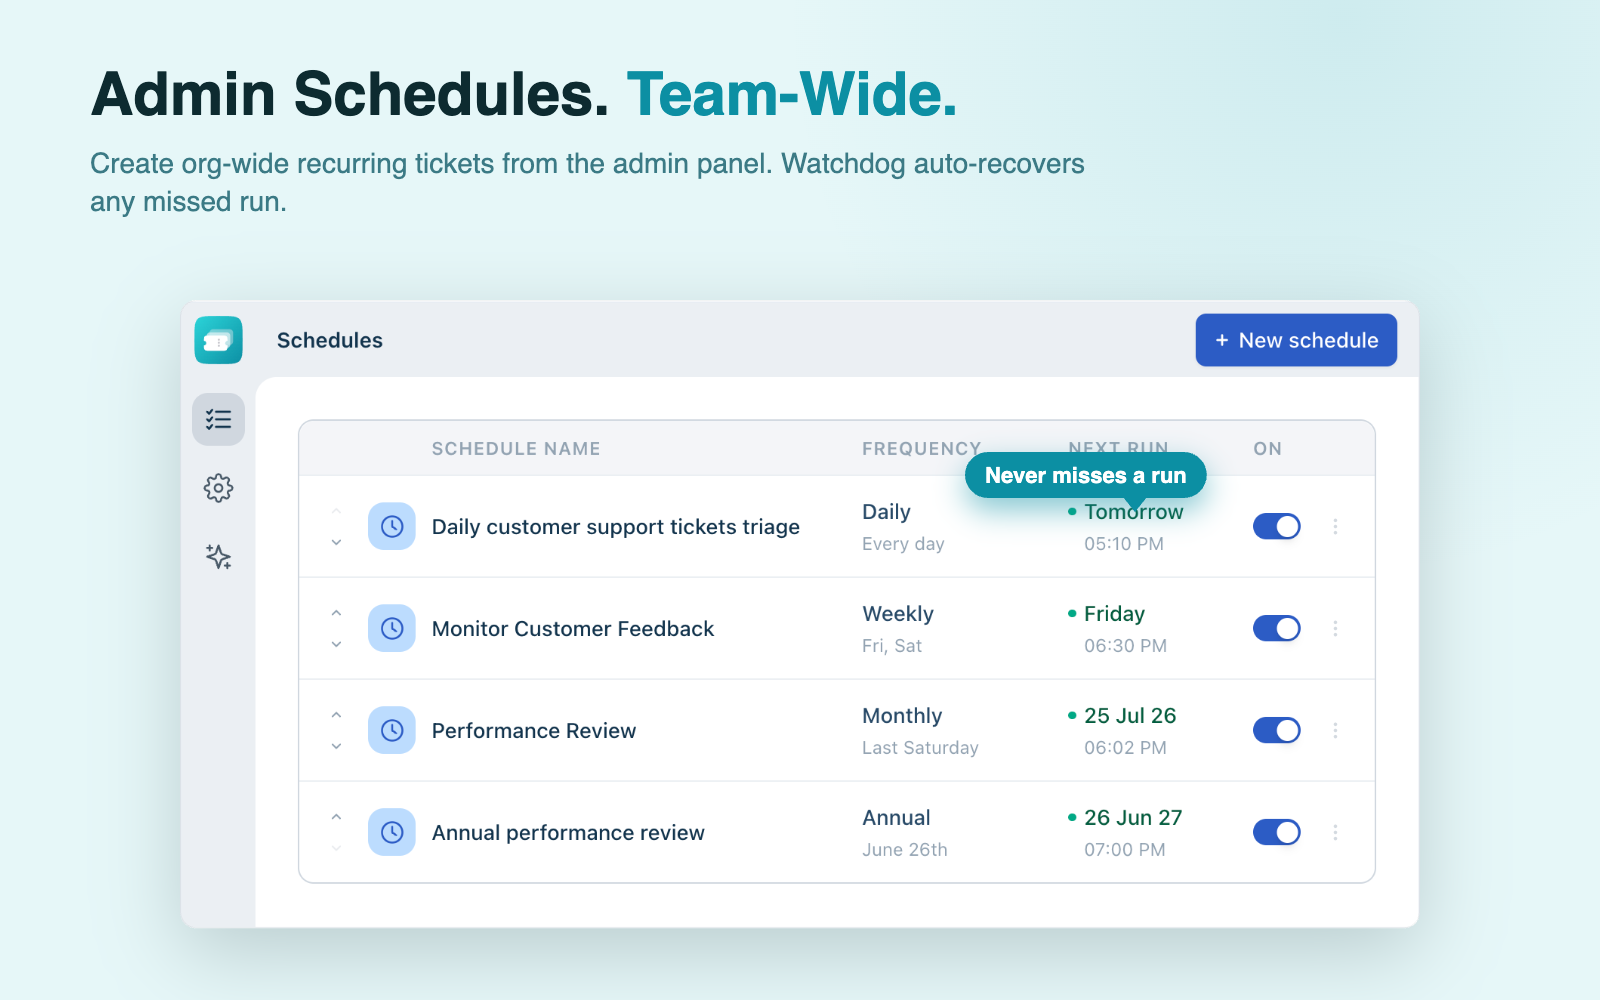Click the FREQUENCY column header
The image size is (1600, 1000).
[921, 449]
